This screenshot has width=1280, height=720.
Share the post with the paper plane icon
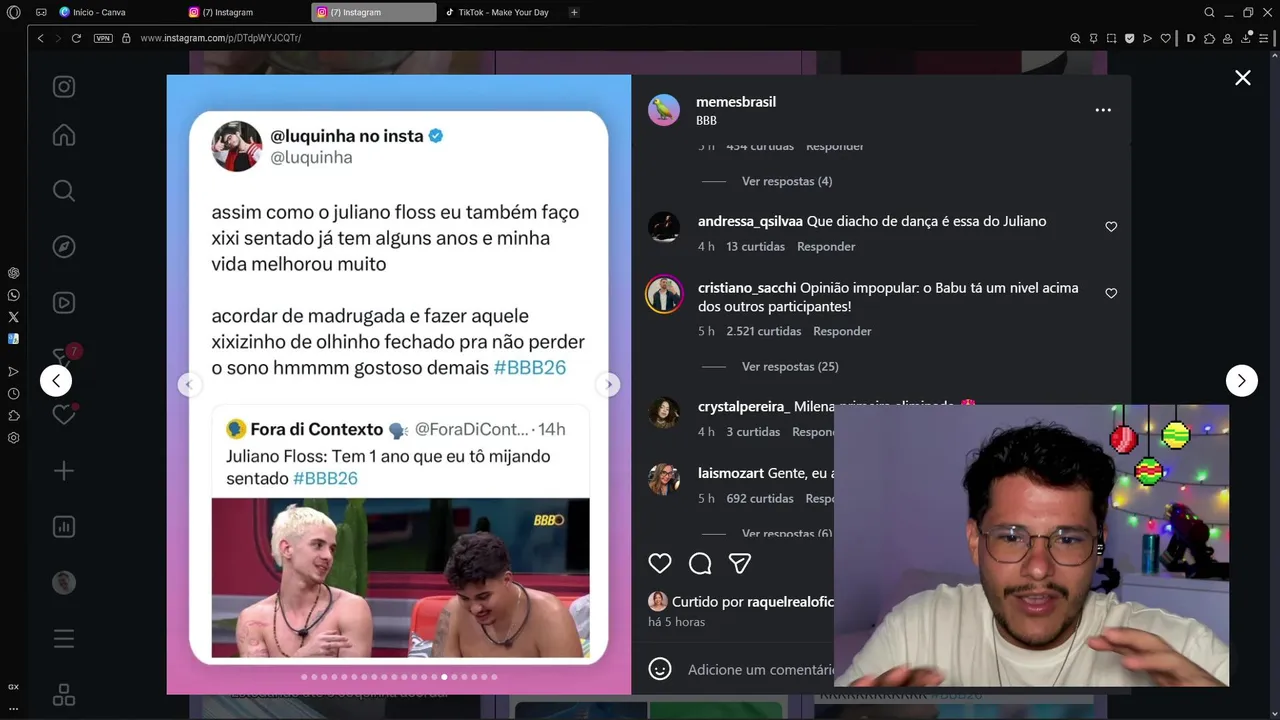(740, 563)
